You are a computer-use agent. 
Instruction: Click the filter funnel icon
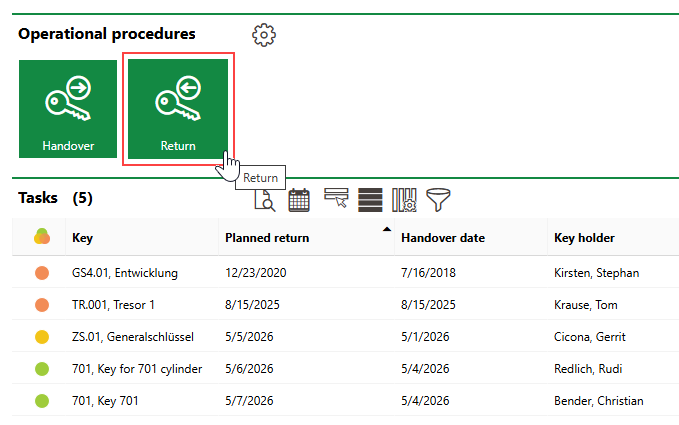point(438,200)
